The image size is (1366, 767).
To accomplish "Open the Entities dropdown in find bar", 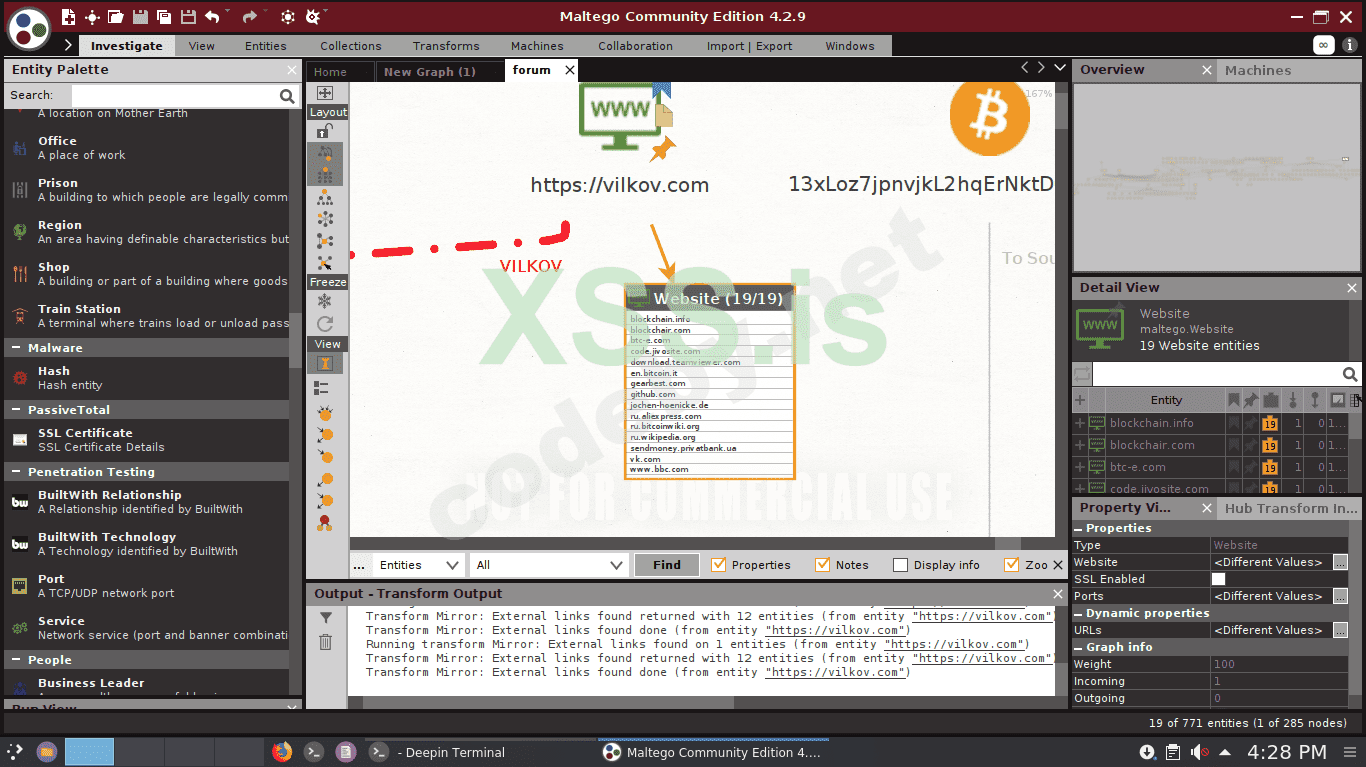I will click(419, 565).
